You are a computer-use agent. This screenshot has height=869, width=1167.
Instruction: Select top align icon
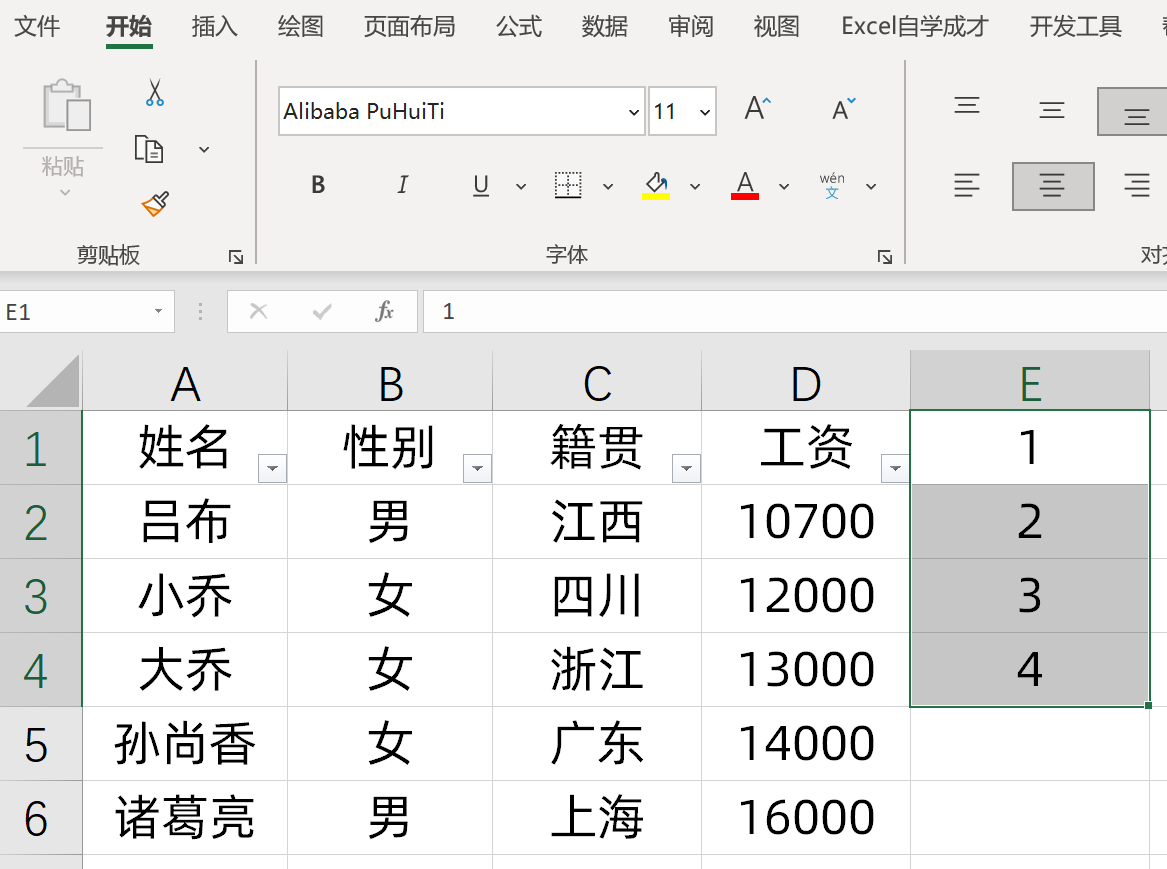click(967, 106)
